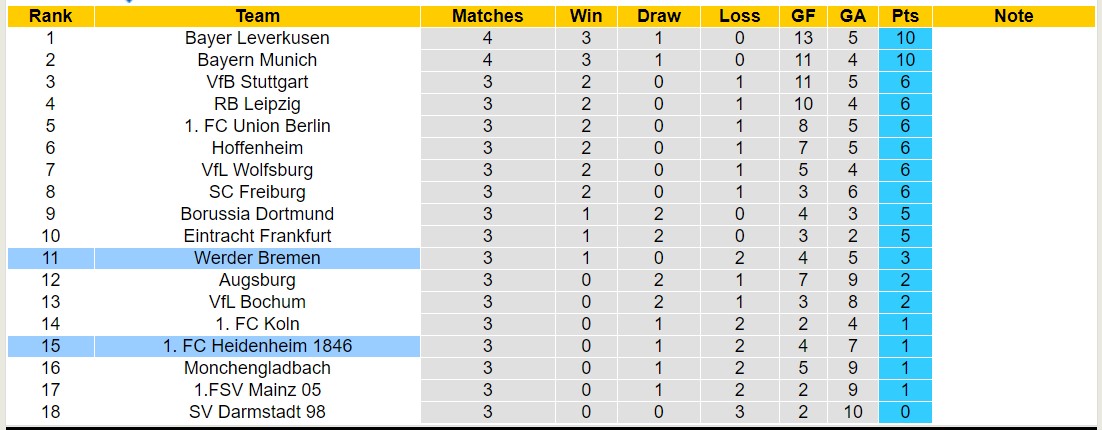Click the Team column header

(x=257, y=16)
